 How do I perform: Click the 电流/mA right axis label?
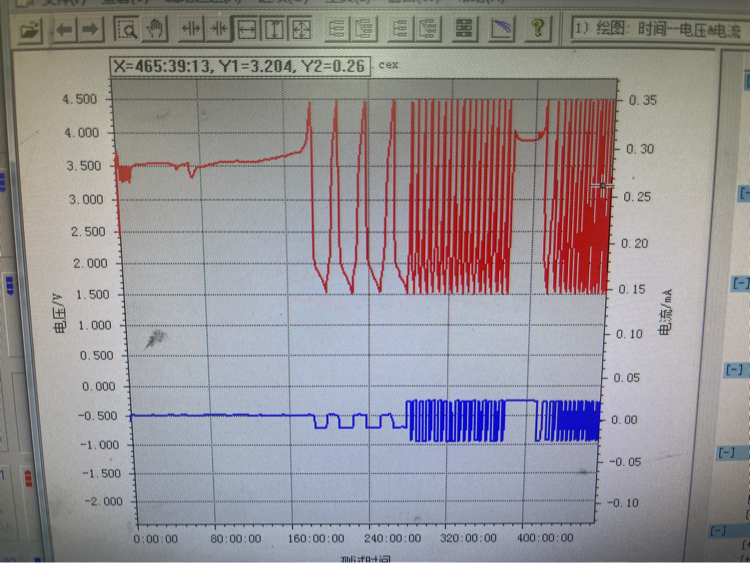(665, 310)
